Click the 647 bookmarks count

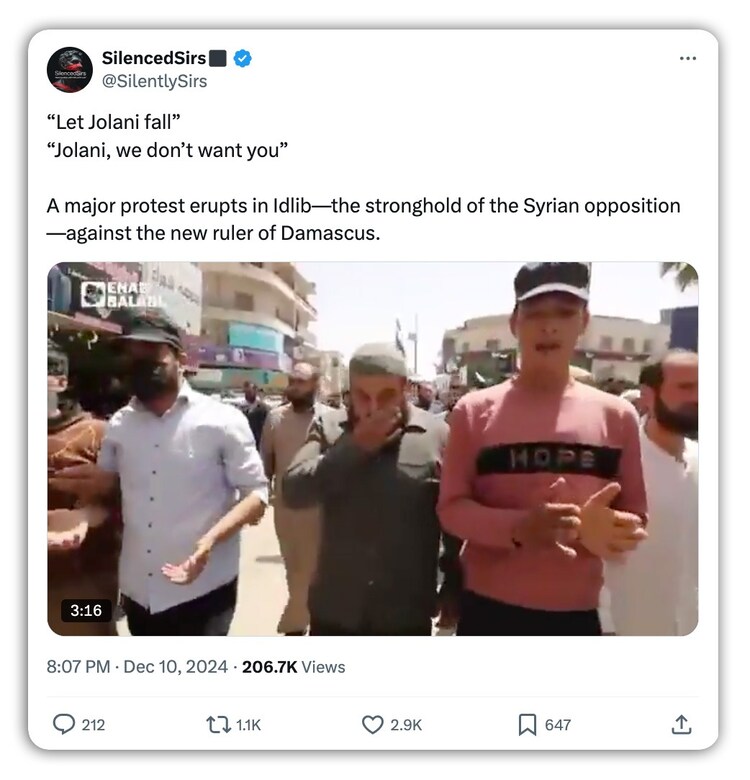(x=558, y=725)
